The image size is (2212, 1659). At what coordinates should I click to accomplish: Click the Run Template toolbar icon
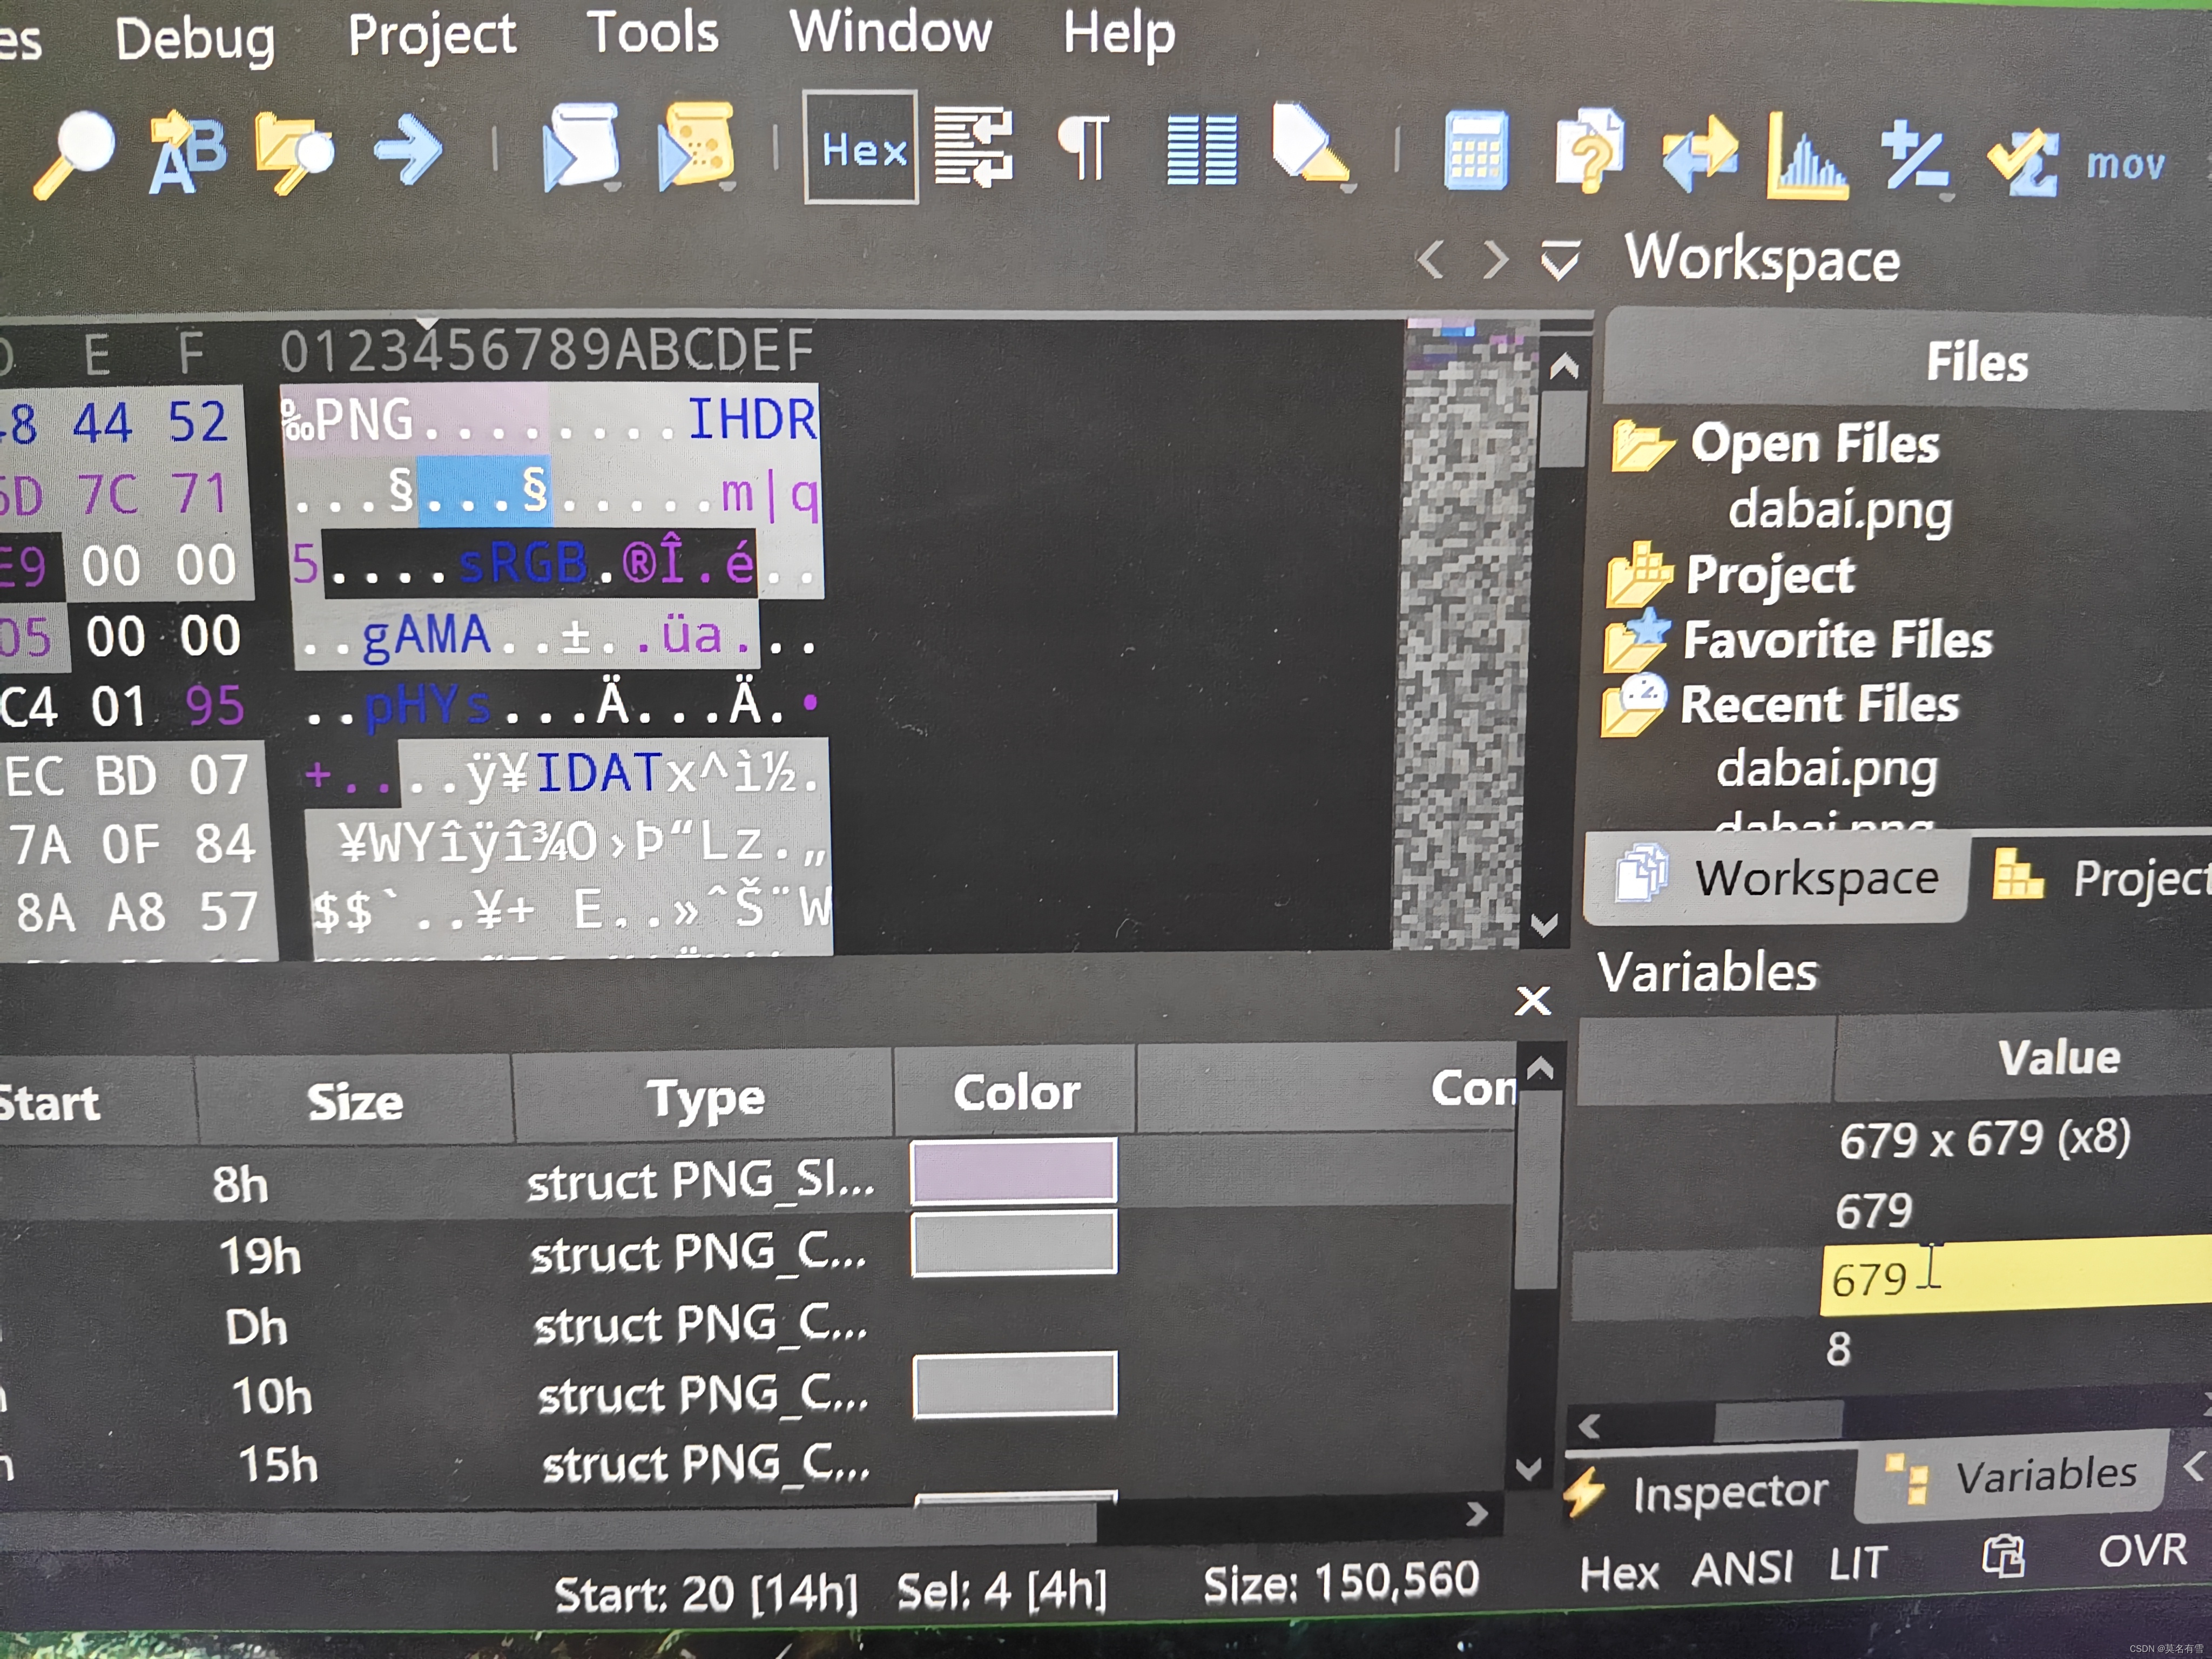tap(697, 146)
